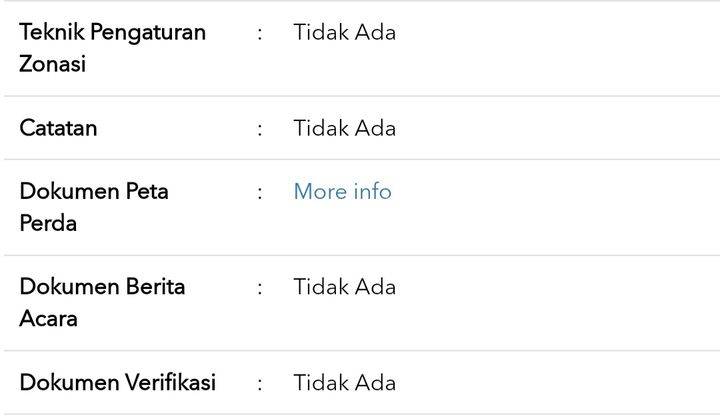720x420 pixels.
Task: Click the divider line beneath Catatan row
Action: click(362, 159)
